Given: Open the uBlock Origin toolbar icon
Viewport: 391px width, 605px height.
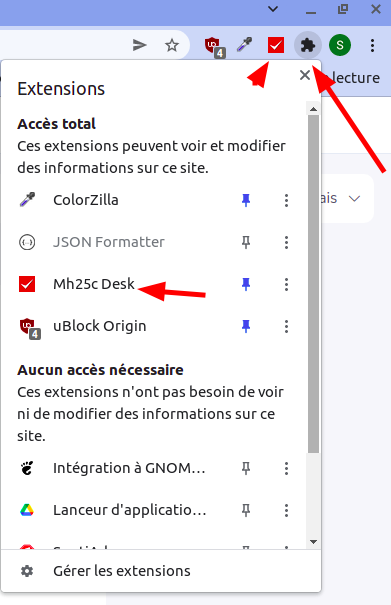Looking at the screenshot, I should coord(214,46).
